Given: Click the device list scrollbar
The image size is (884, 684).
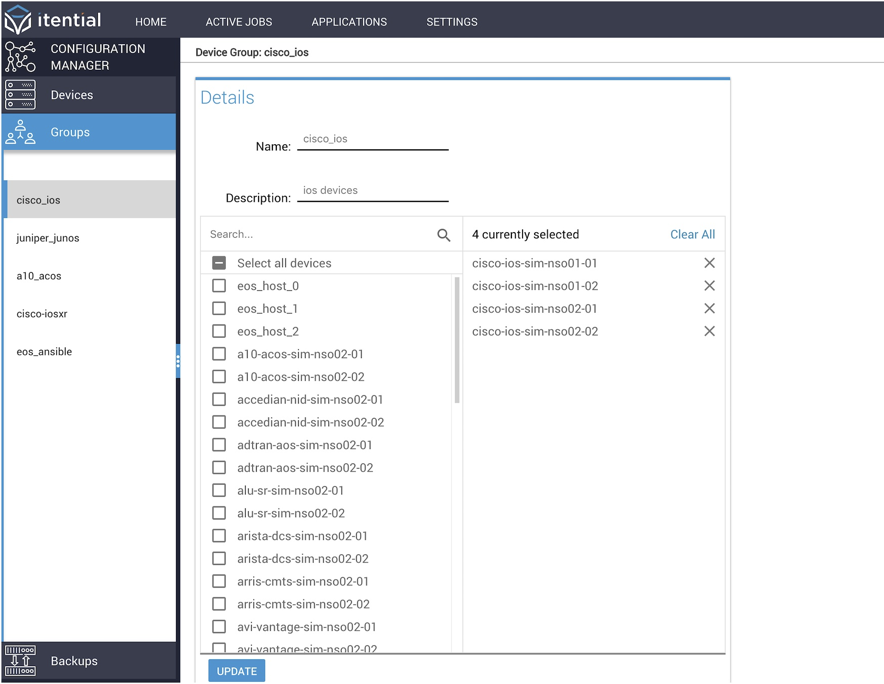Looking at the screenshot, I should click(x=455, y=340).
